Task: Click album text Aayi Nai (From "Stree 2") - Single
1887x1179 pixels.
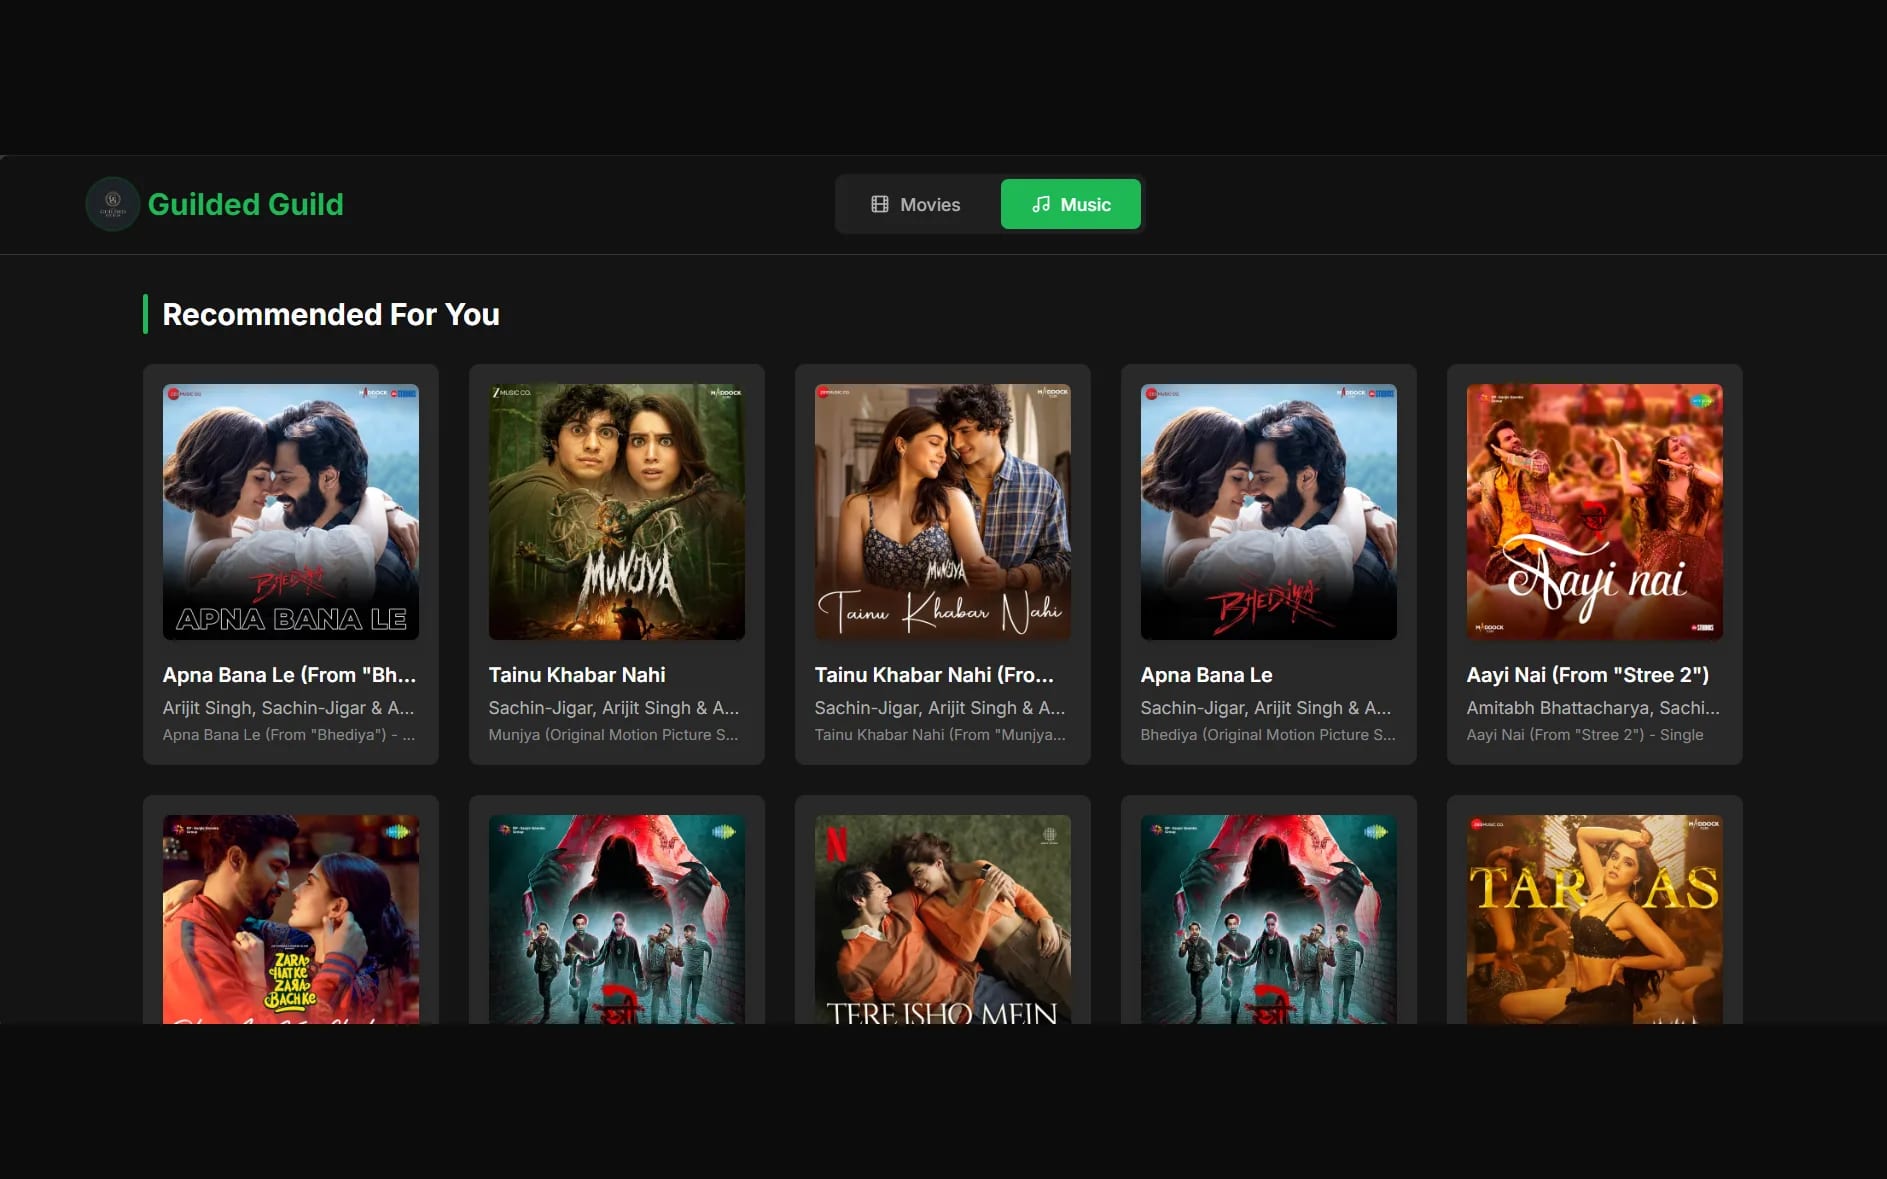Action: coord(1585,735)
